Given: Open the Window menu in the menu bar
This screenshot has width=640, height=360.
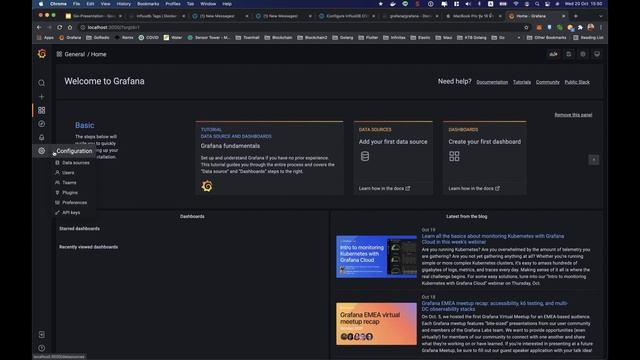Looking at the screenshot, I should [x=208, y=4].
